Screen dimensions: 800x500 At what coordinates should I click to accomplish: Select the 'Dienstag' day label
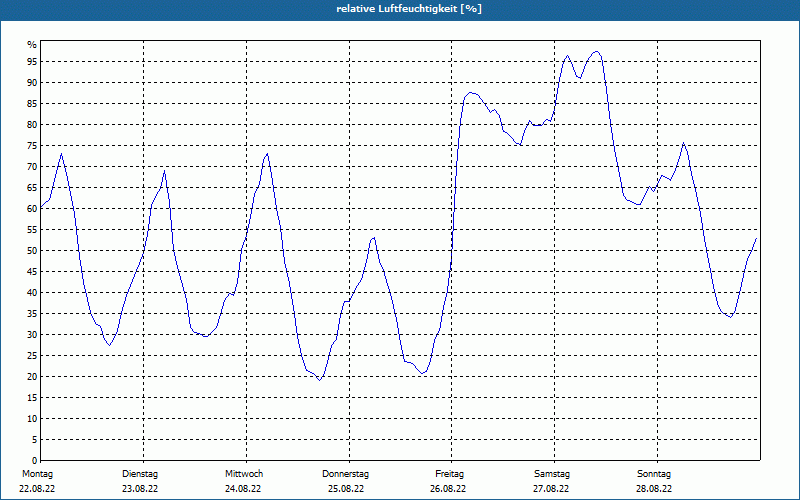140,474
